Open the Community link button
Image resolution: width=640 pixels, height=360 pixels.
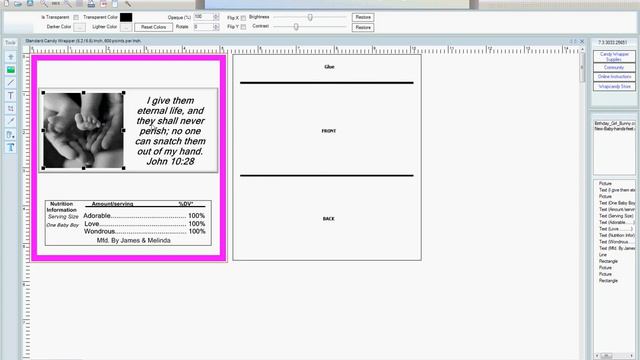point(614,67)
